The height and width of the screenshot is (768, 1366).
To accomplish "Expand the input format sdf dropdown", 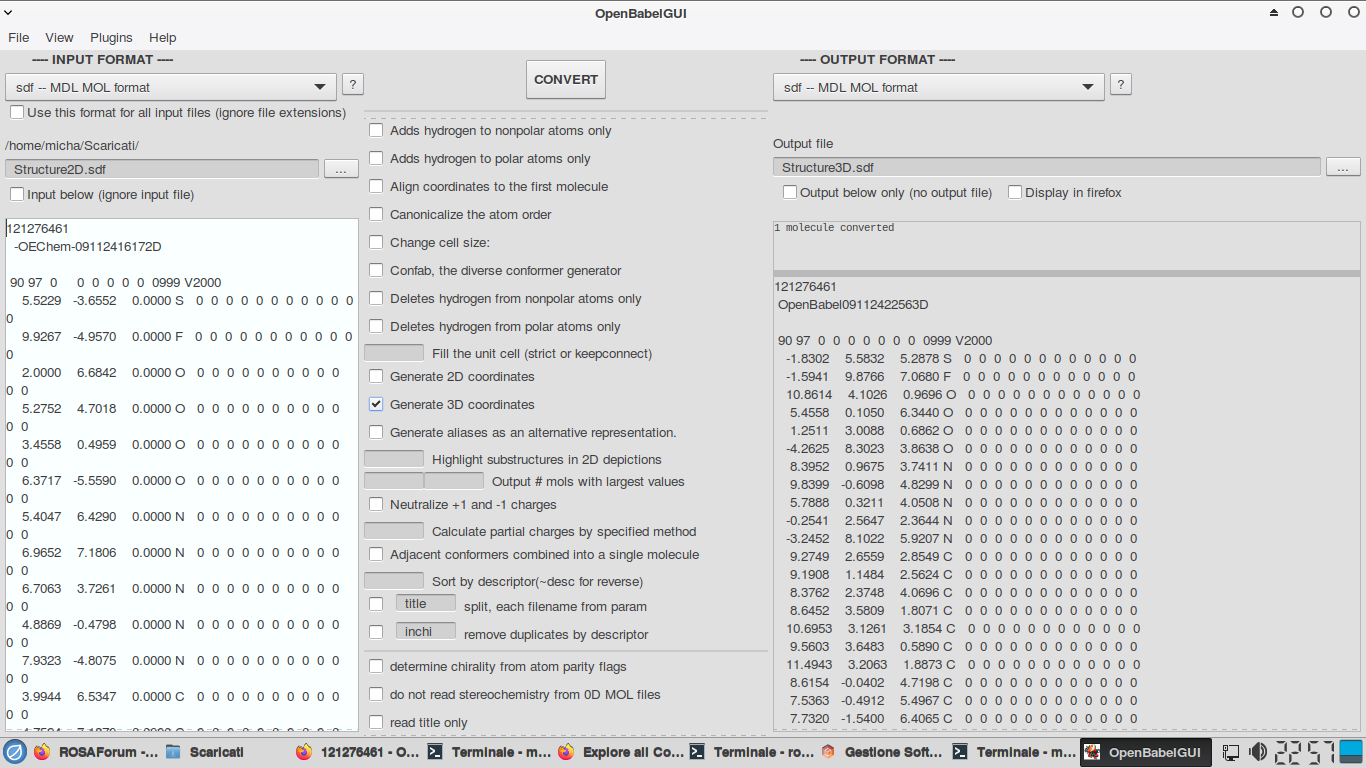I will coord(171,88).
